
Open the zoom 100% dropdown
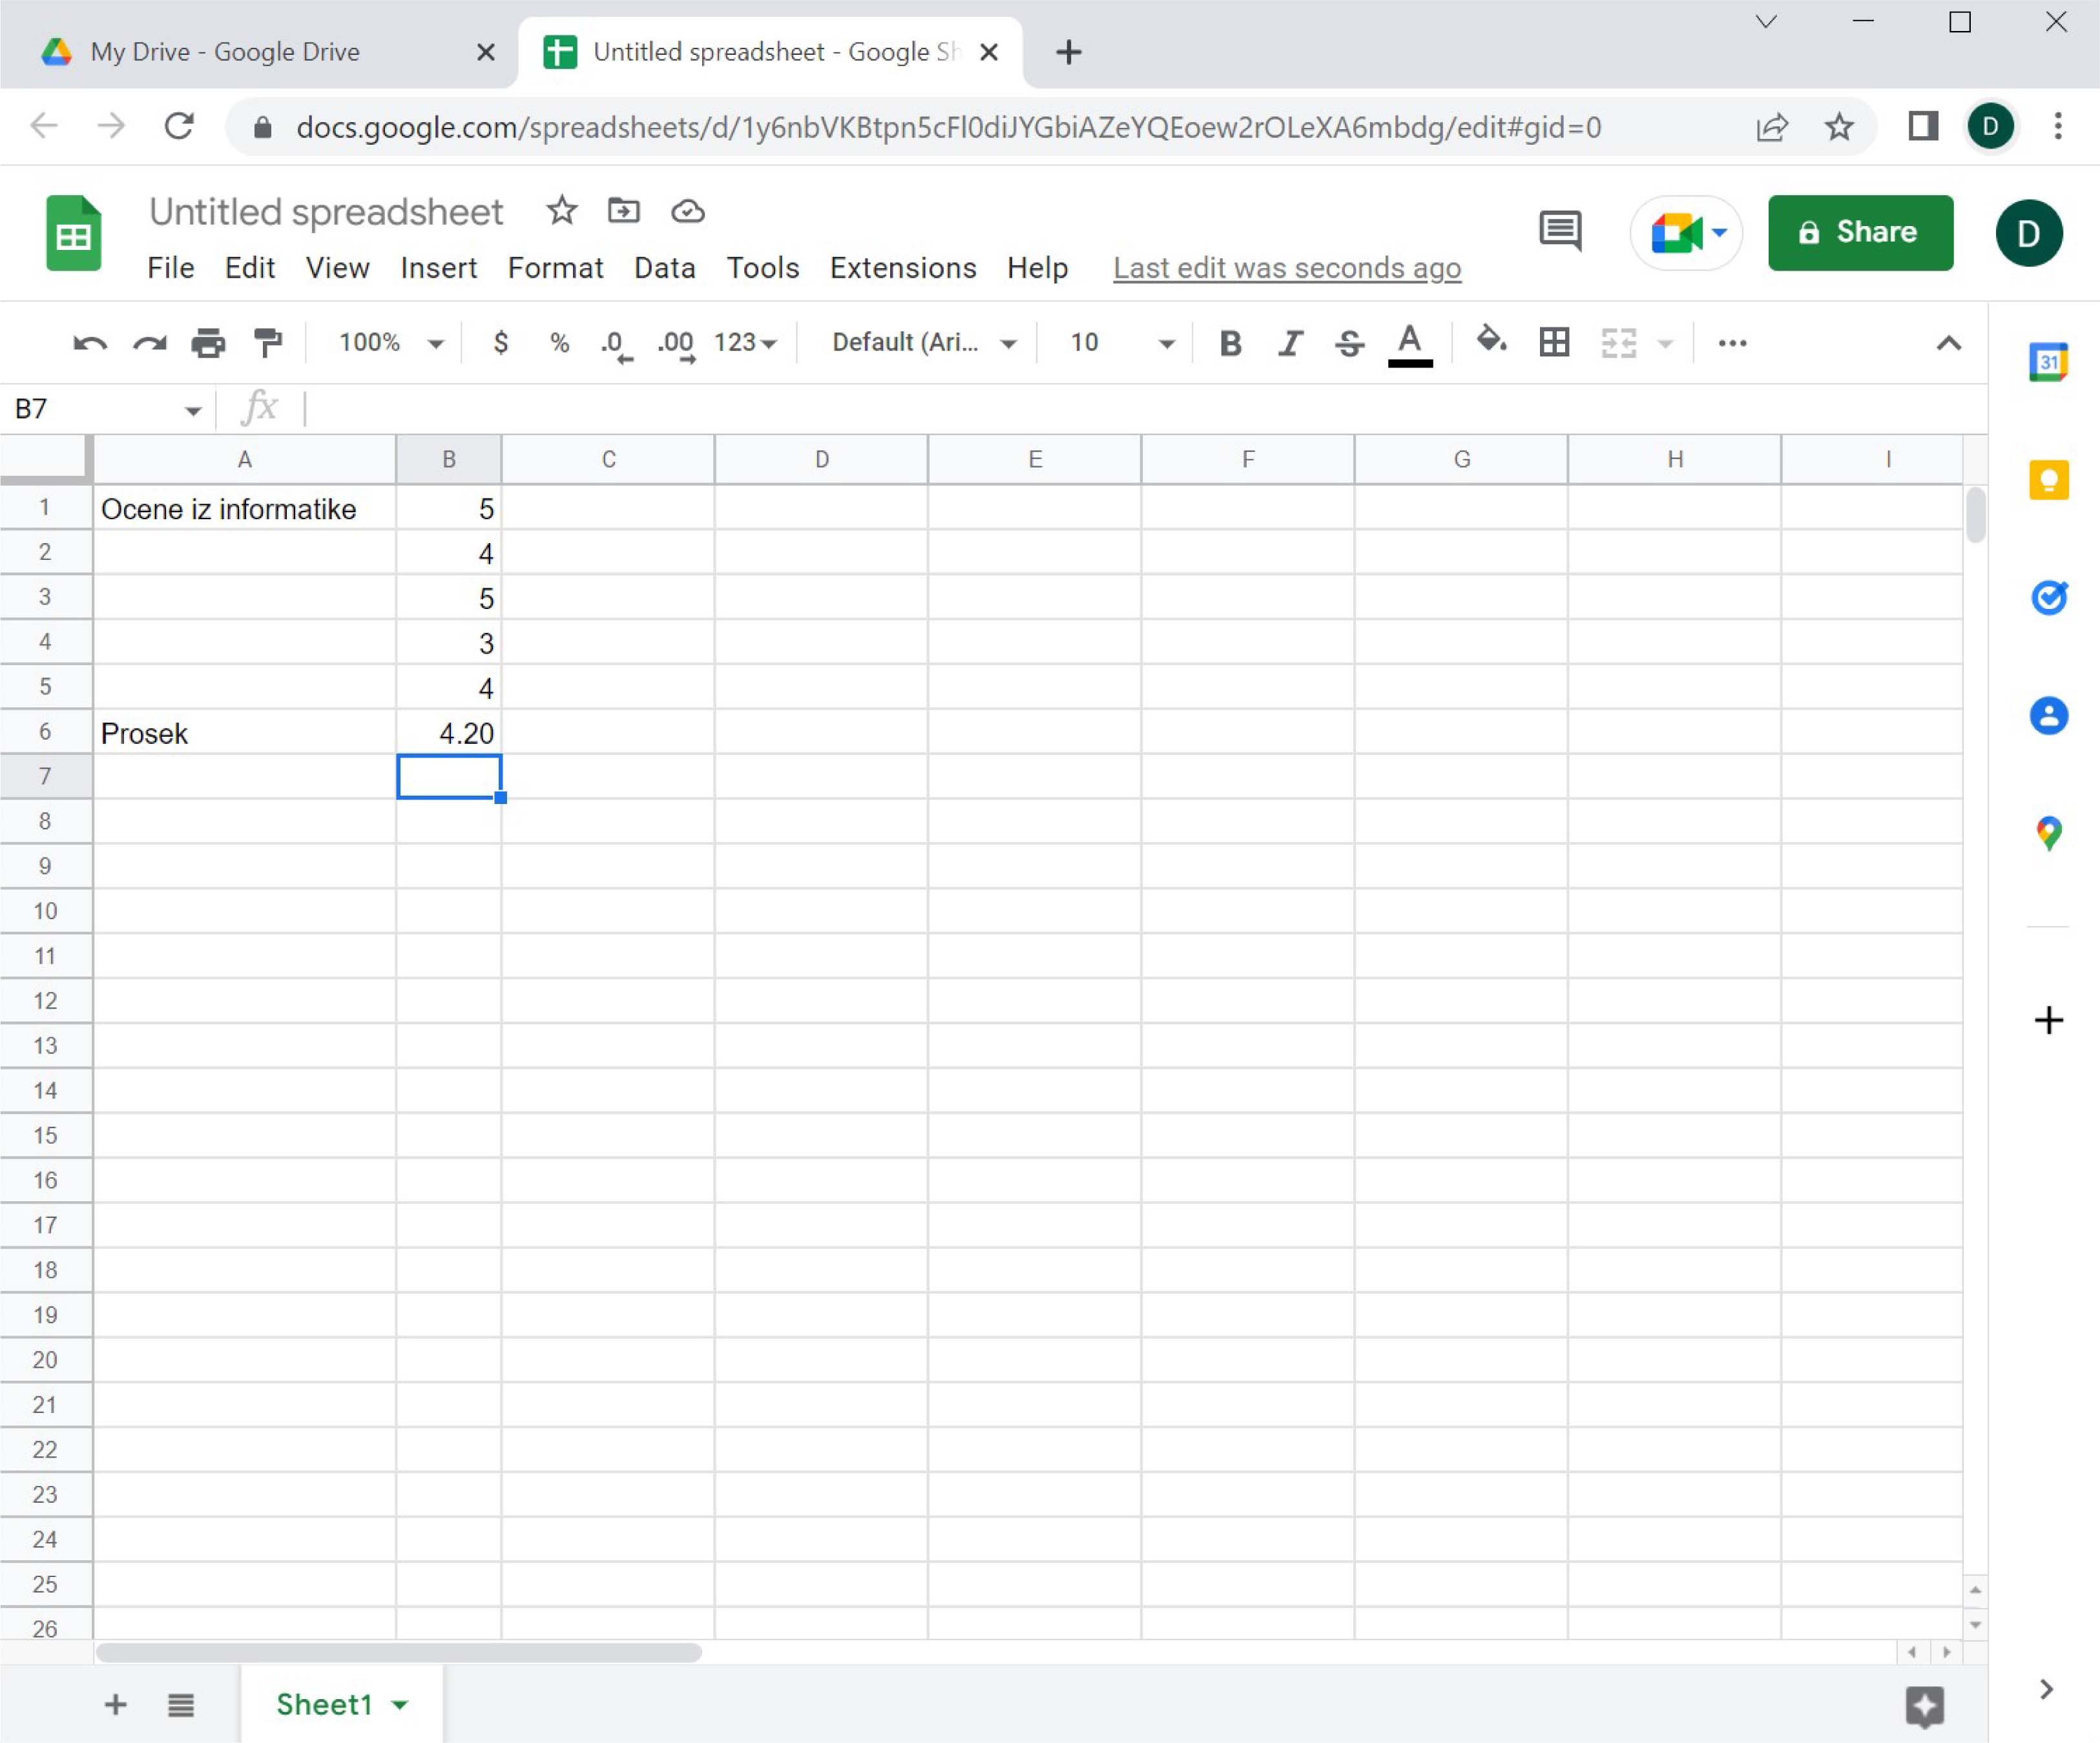coord(390,343)
